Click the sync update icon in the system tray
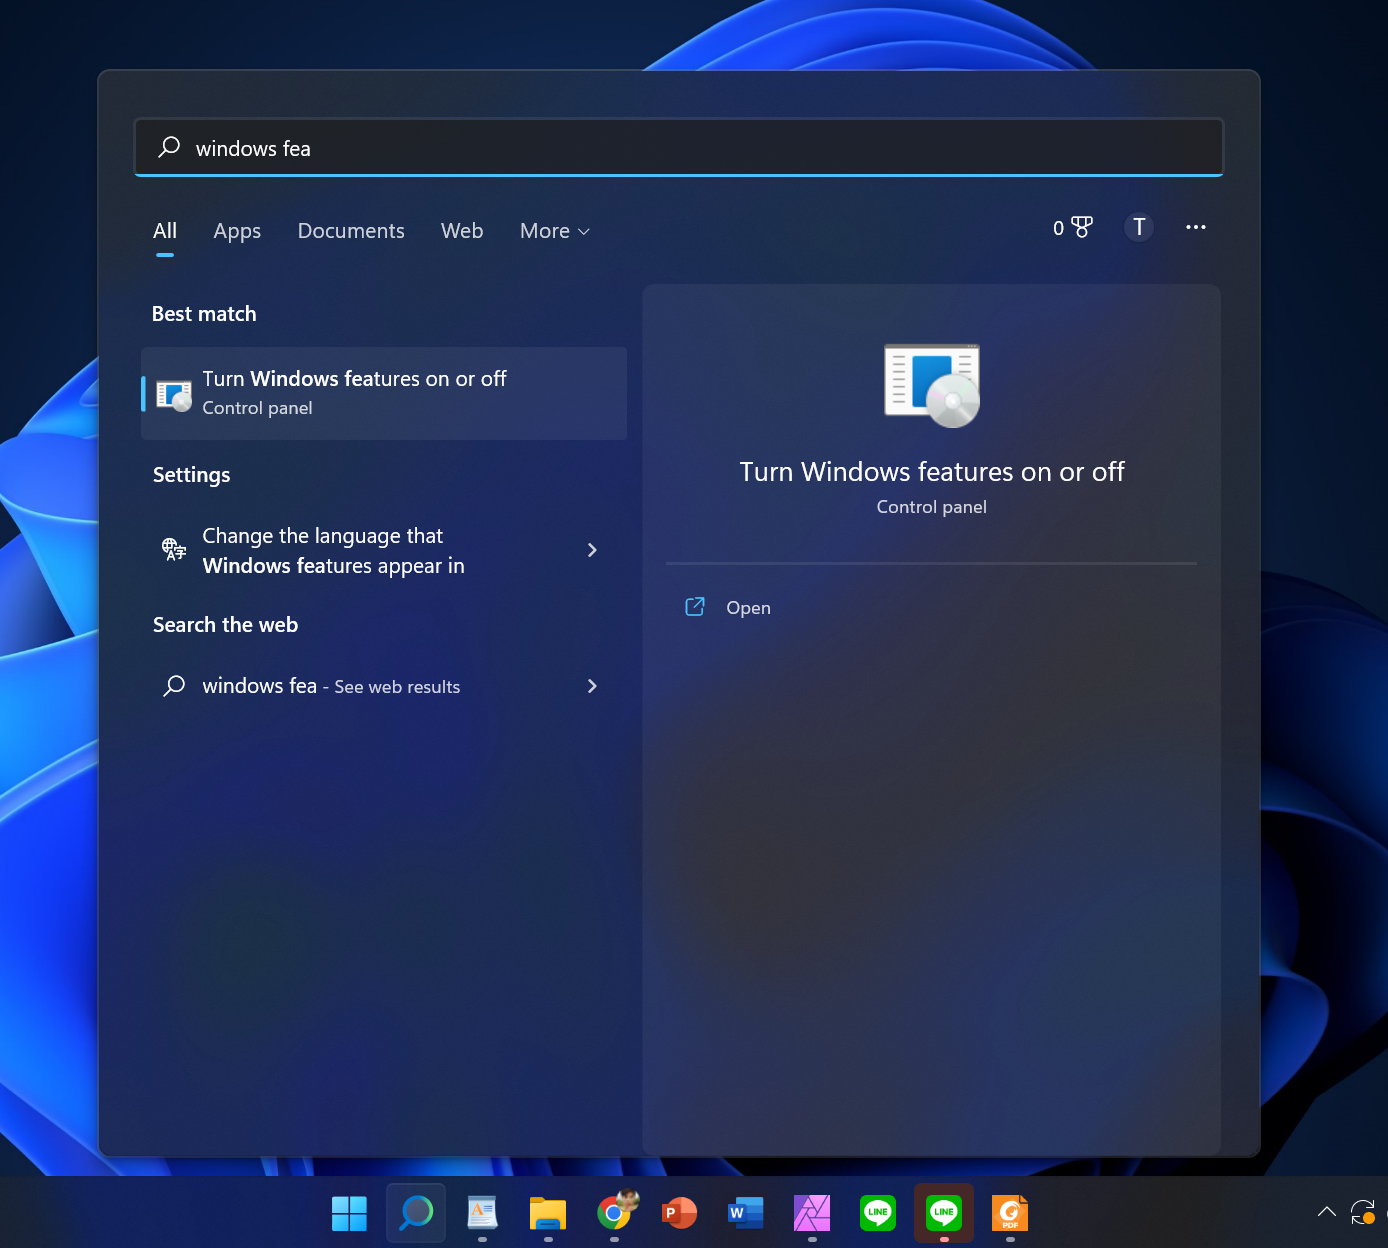The width and height of the screenshot is (1388, 1248). point(1363,1212)
